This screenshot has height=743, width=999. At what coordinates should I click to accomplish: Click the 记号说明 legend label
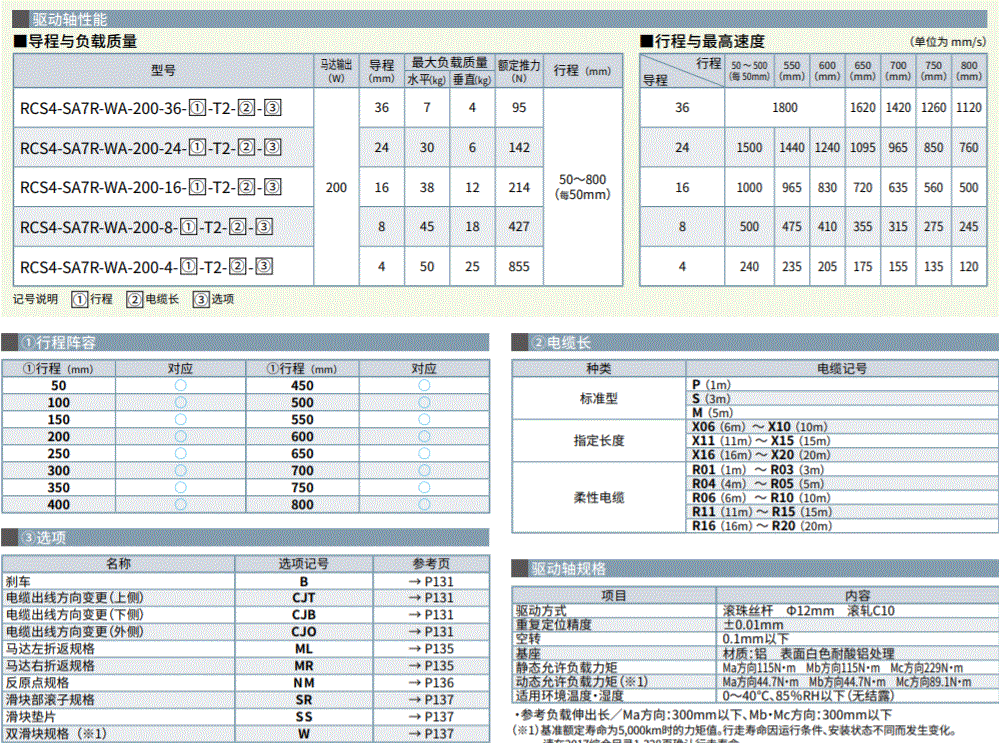click(35, 299)
